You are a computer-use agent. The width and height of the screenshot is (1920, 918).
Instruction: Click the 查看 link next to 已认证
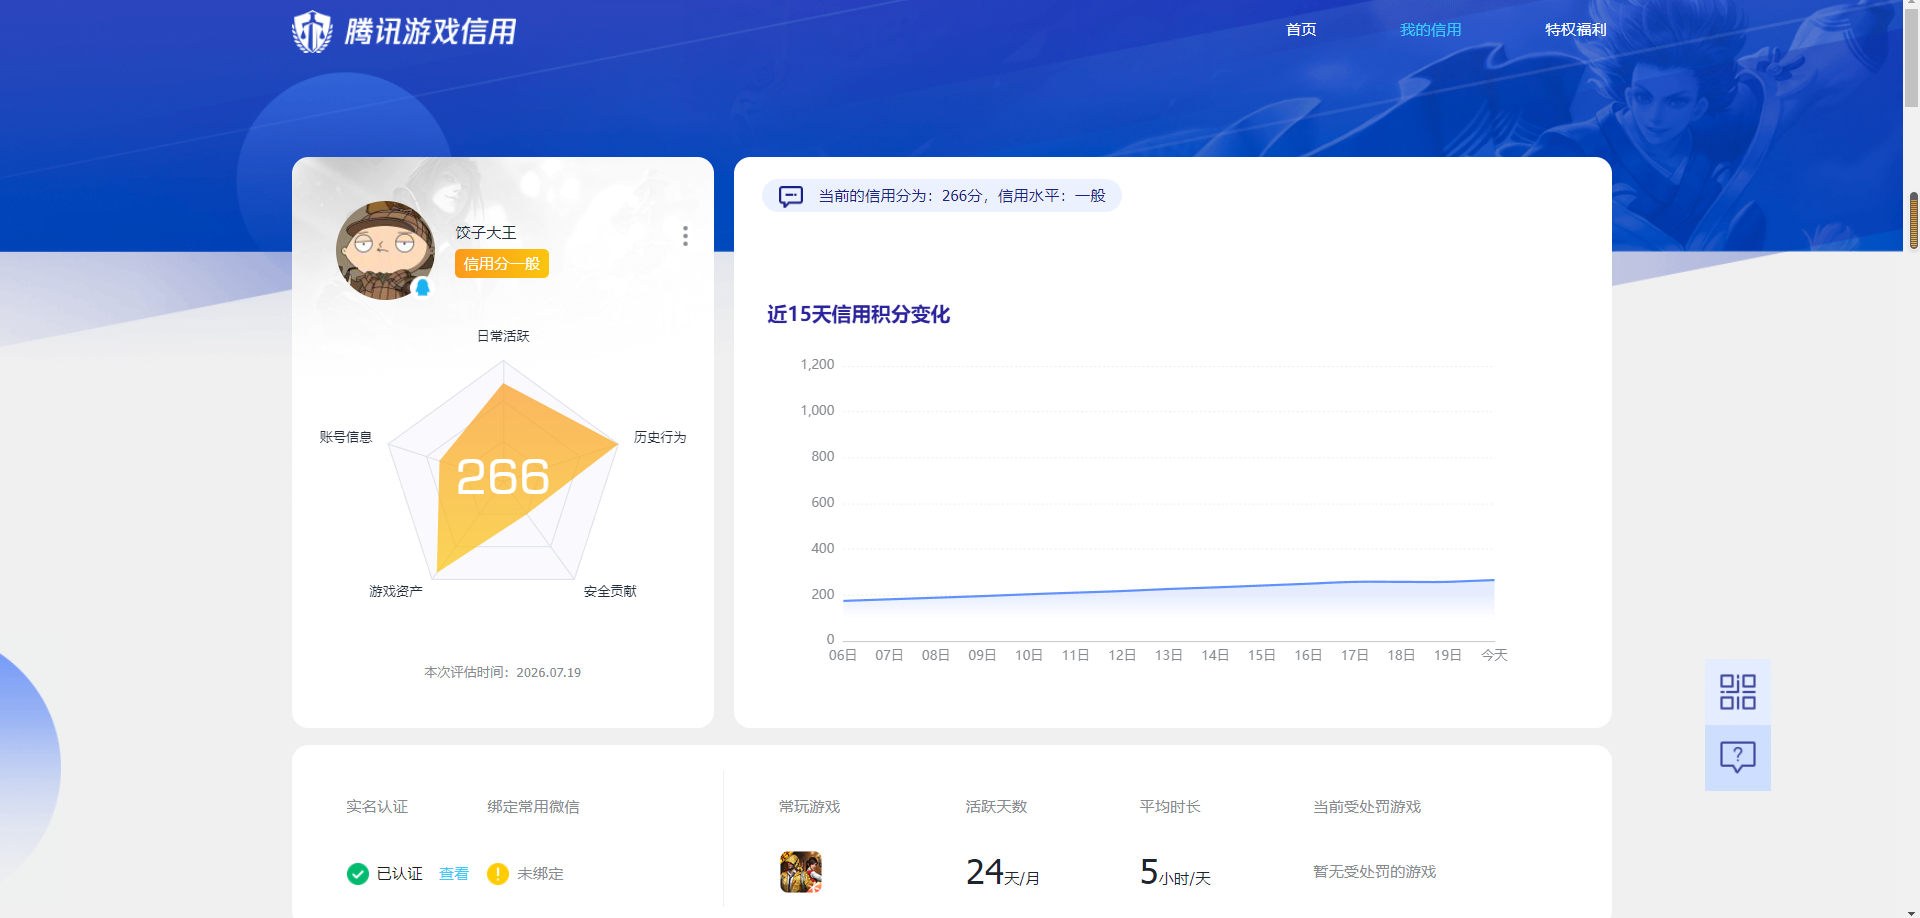pyautogui.click(x=454, y=874)
